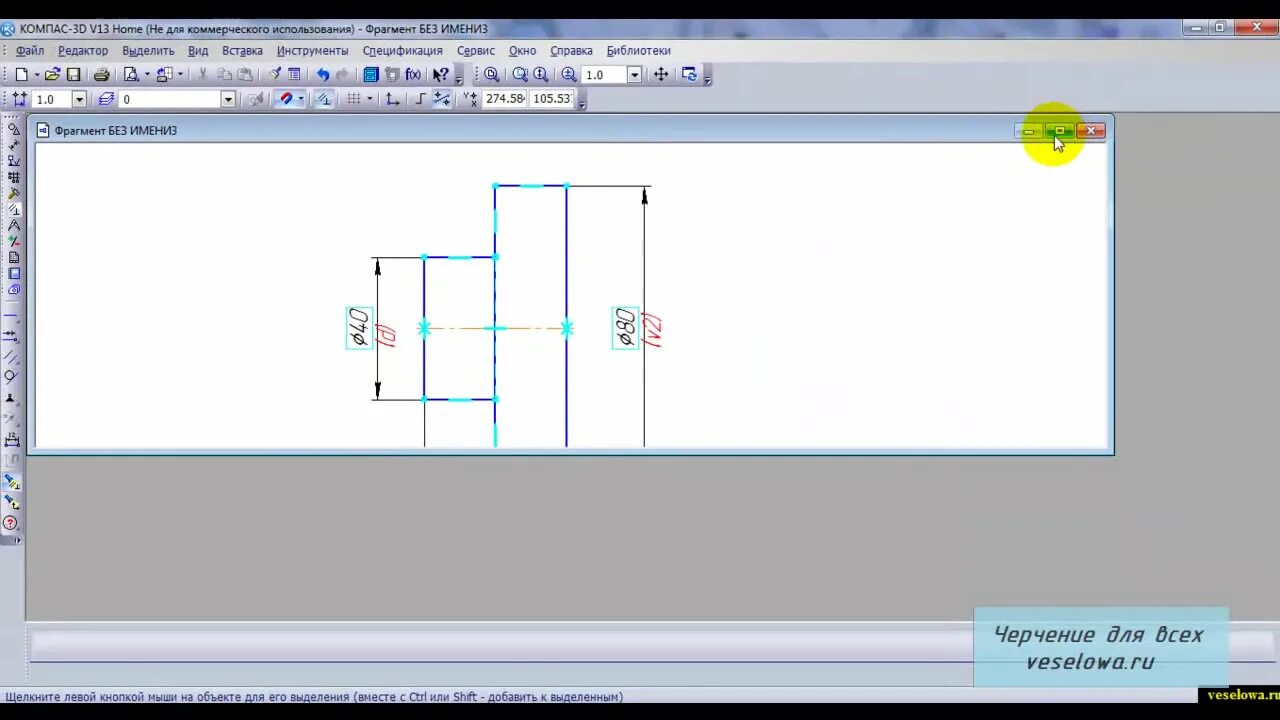Open the Библиотеки menu
The image size is (1280, 720).
click(x=638, y=50)
